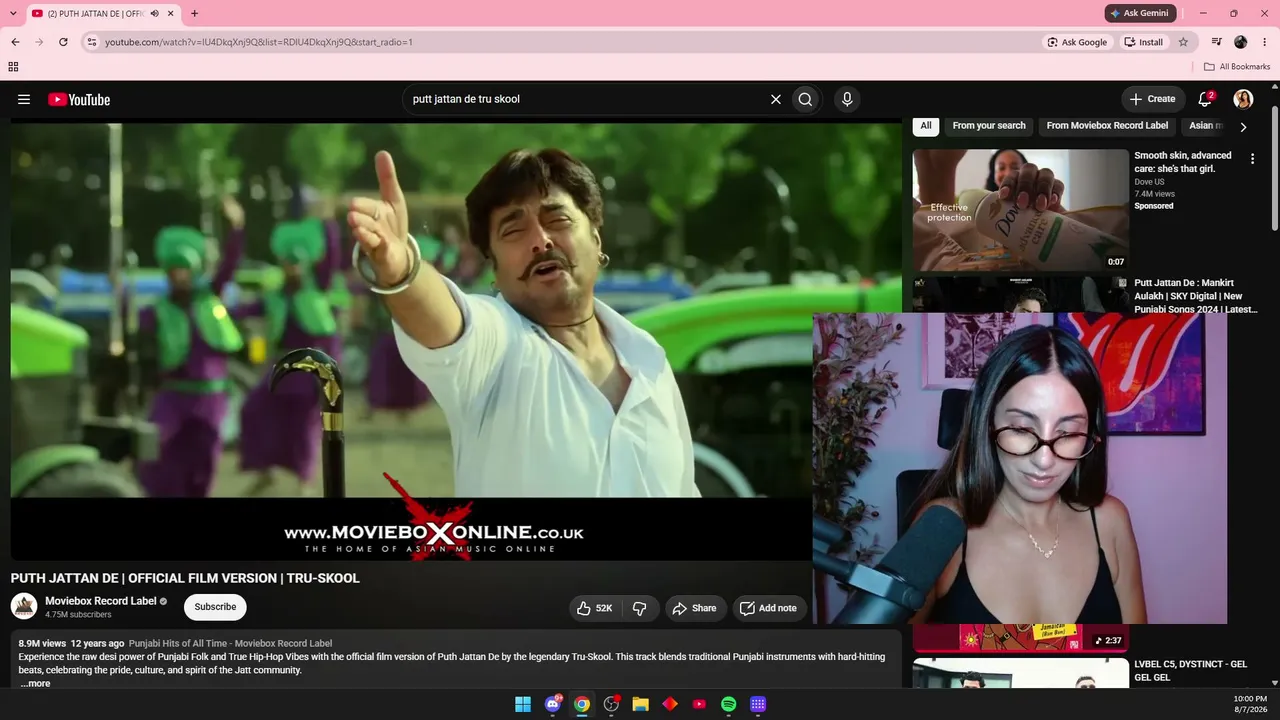Viewport: 1280px width, 720px height.
Task: Open the YouTube guide hamburger menu
Action: click(24, 99)
